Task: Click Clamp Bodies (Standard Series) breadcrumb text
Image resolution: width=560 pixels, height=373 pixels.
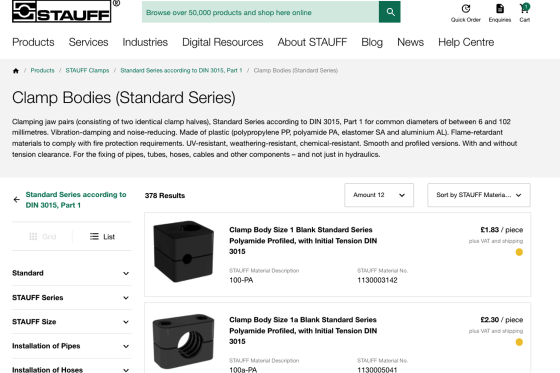Action: pyautogui.click(x=296, y=70)
